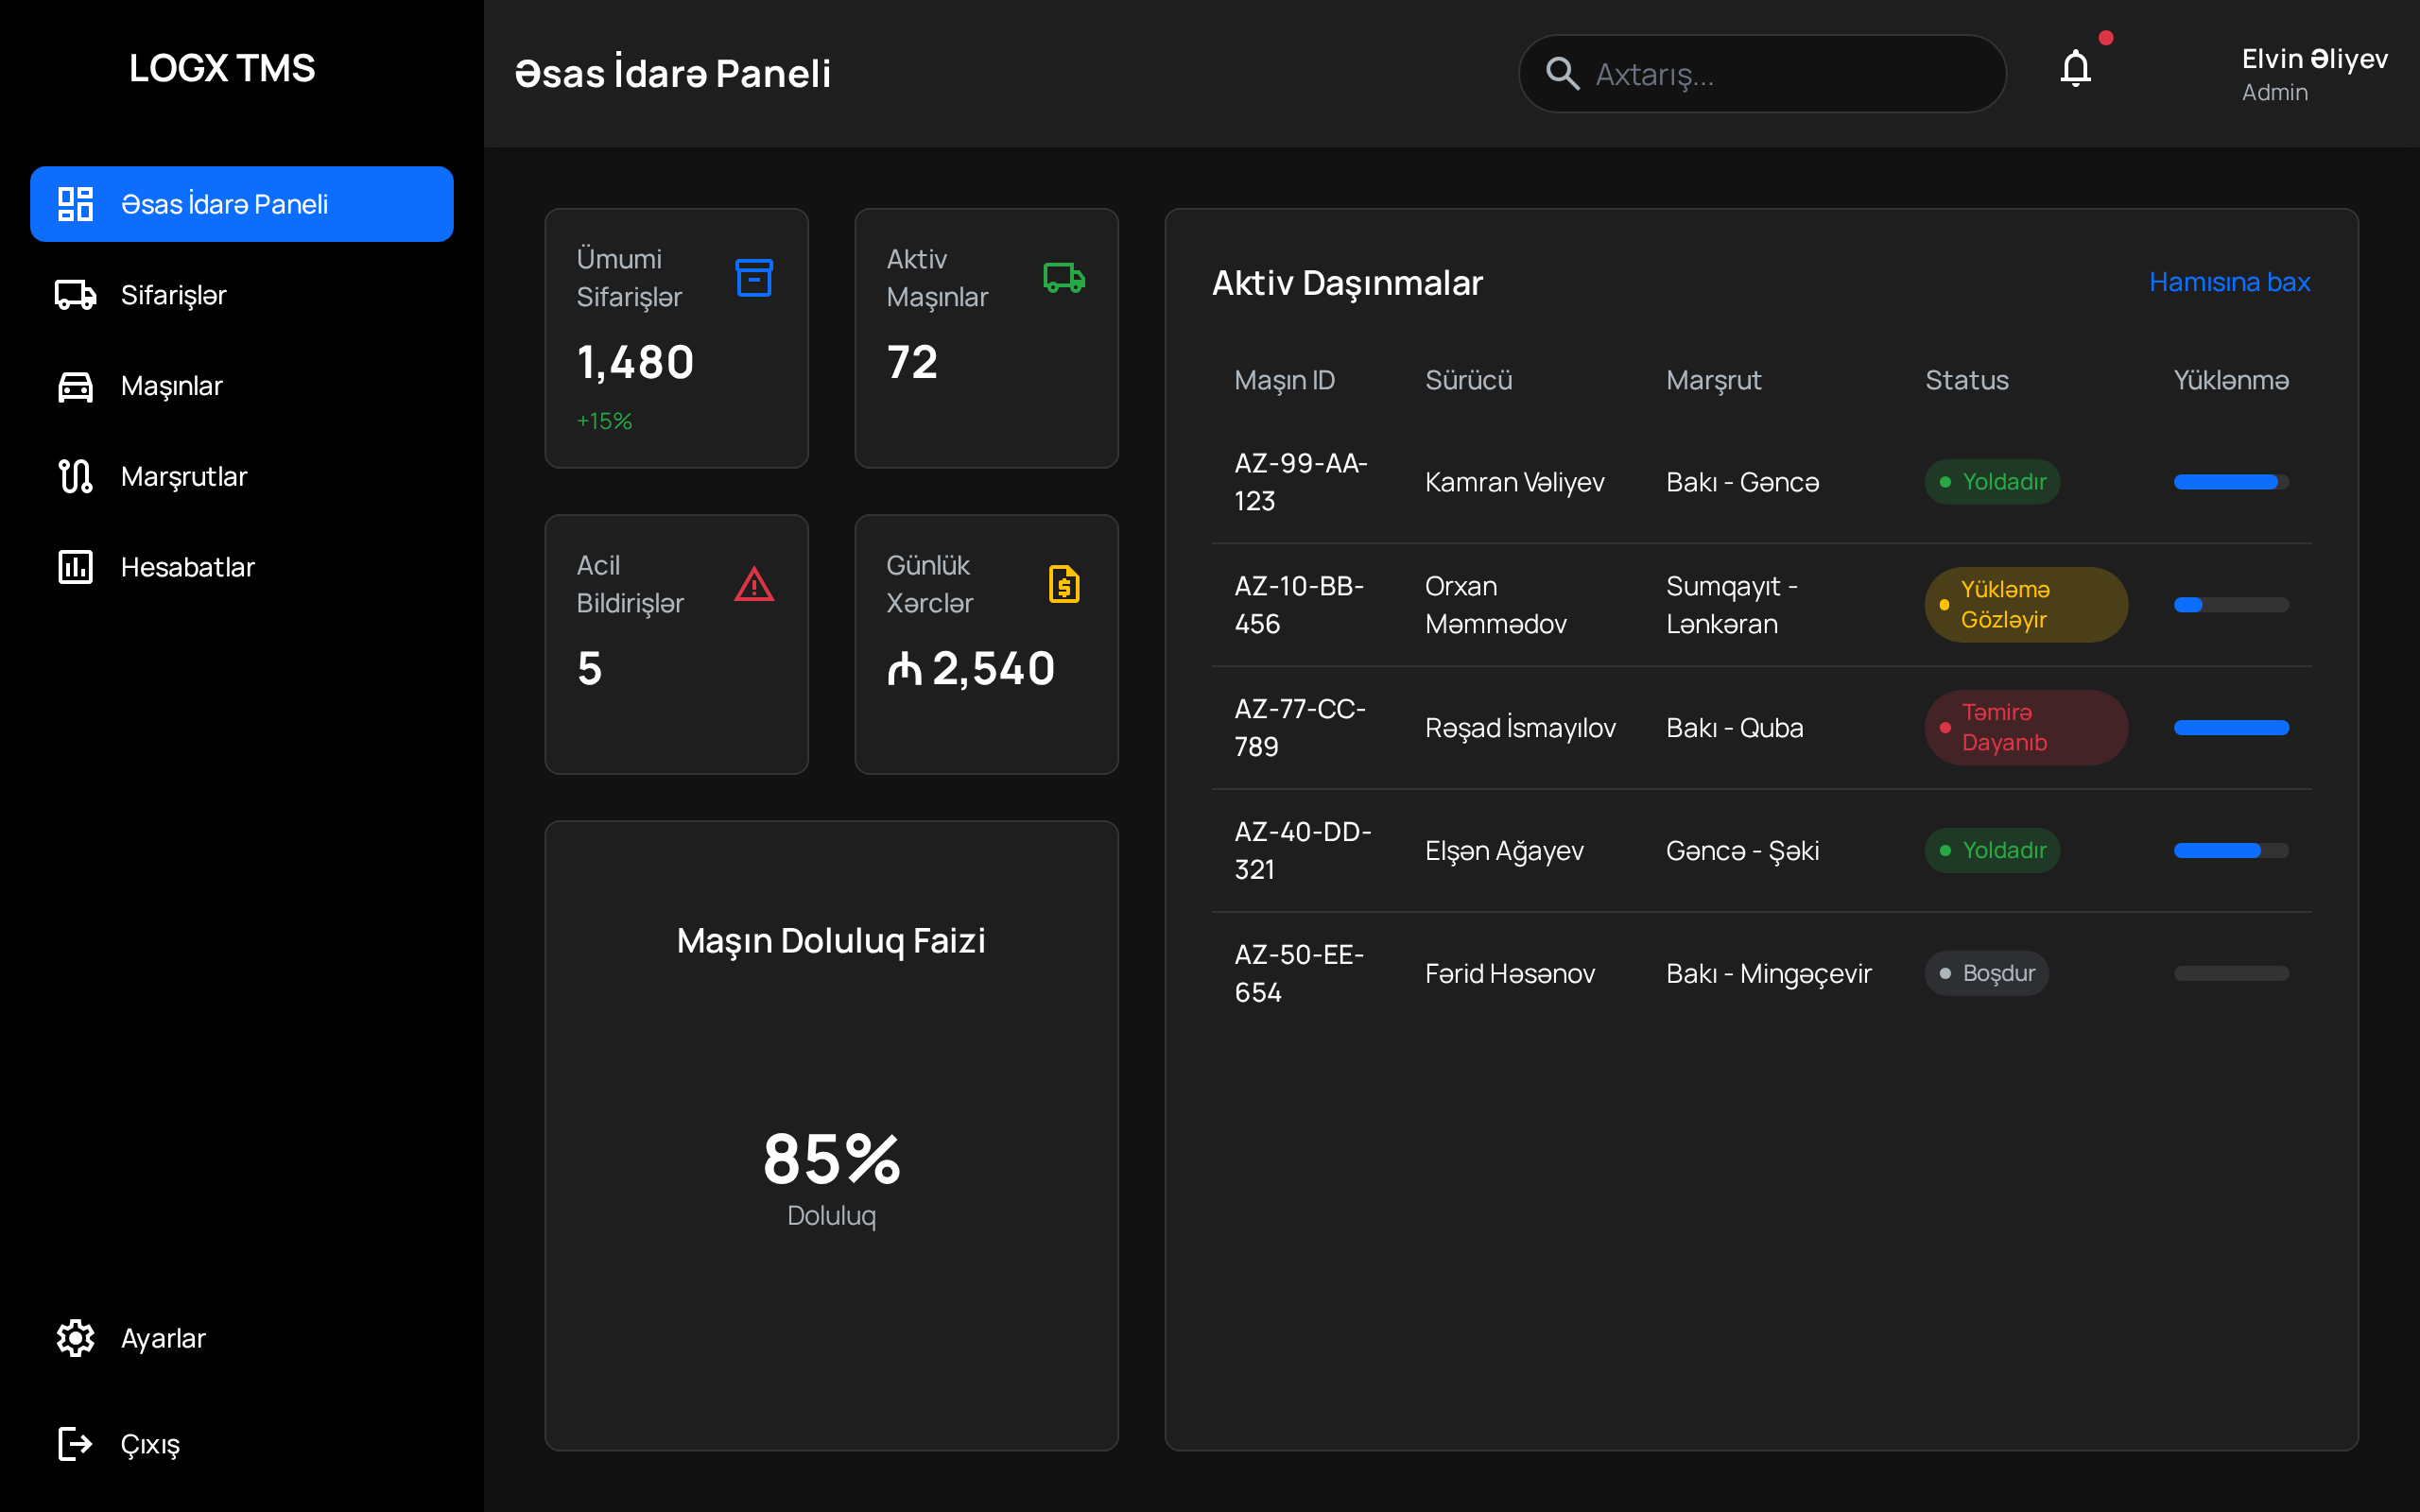Click the LOGX TMS logo
The height and width of the screenshot is (1512, 2420).
tap(222, 68)
